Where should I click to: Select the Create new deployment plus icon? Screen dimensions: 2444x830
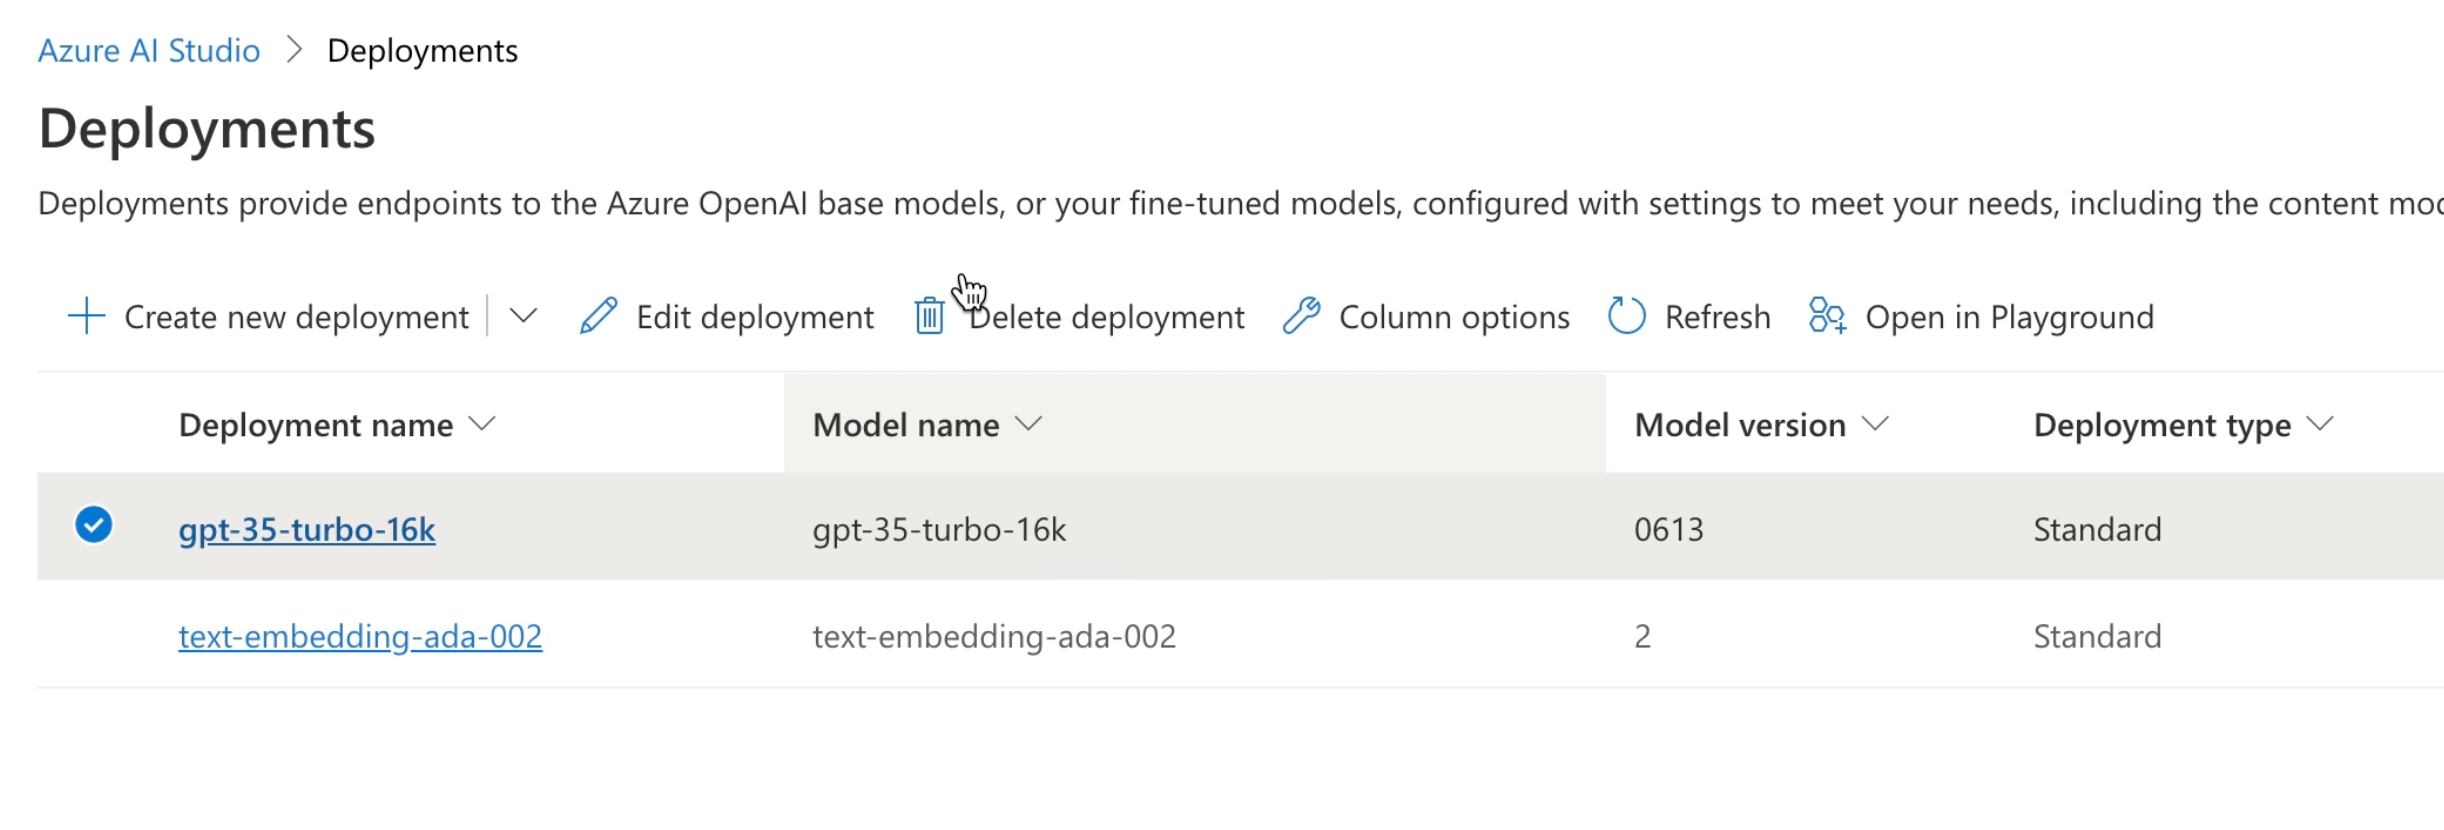click(85, 316)
